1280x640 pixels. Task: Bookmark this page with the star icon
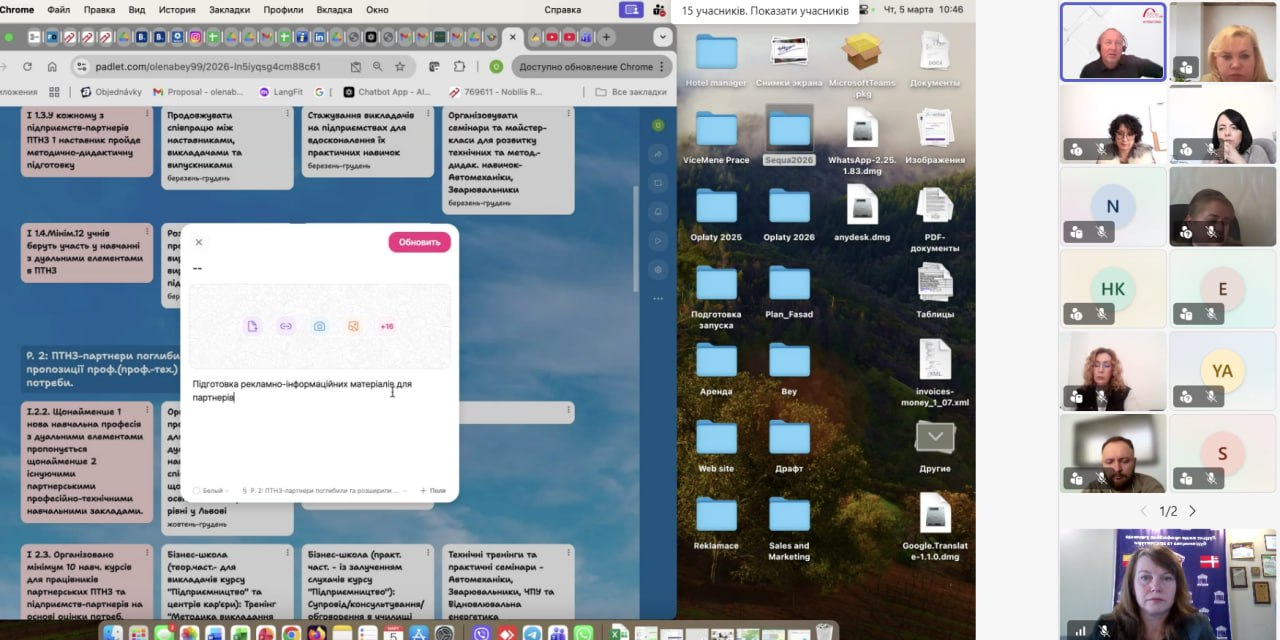[400, 67]
